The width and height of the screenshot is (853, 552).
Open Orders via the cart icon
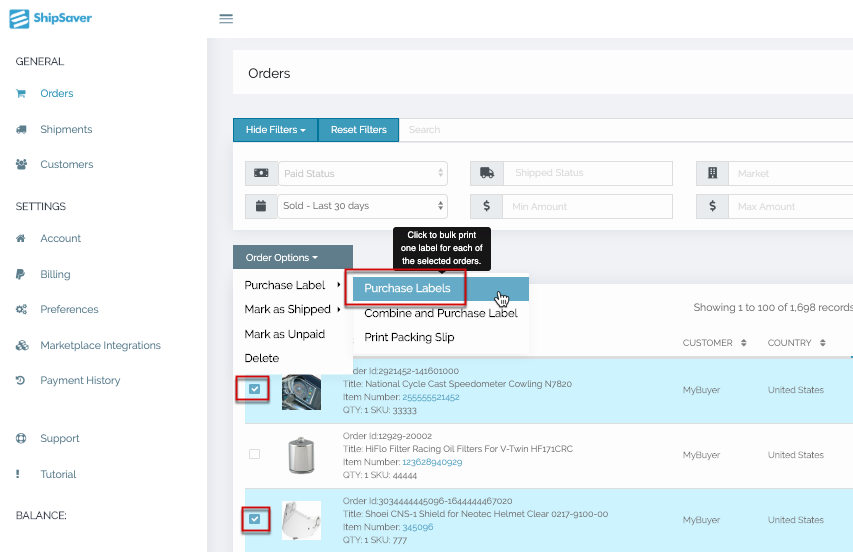(x=21, y=94)
